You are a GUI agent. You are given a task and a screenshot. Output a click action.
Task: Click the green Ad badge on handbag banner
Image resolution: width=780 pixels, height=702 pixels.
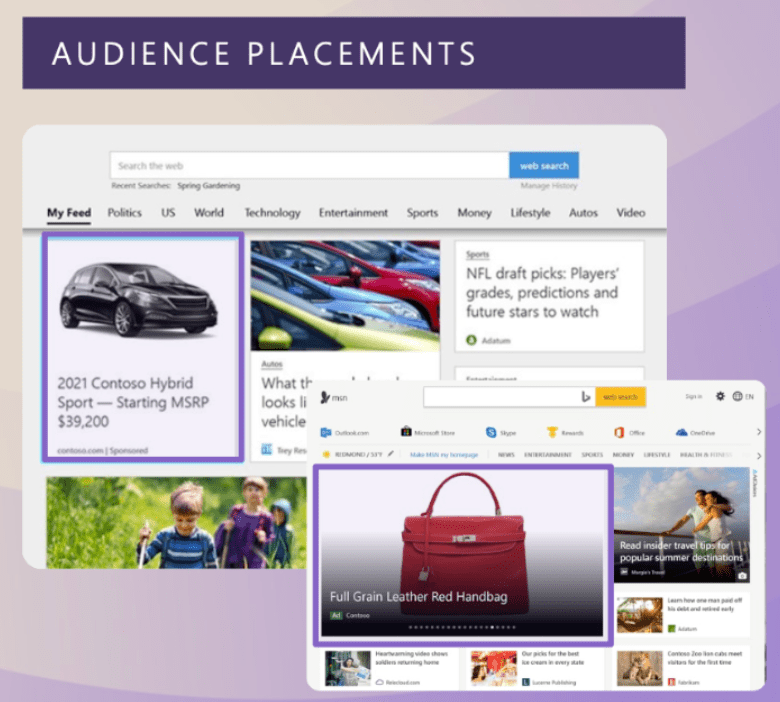(336, 615)
